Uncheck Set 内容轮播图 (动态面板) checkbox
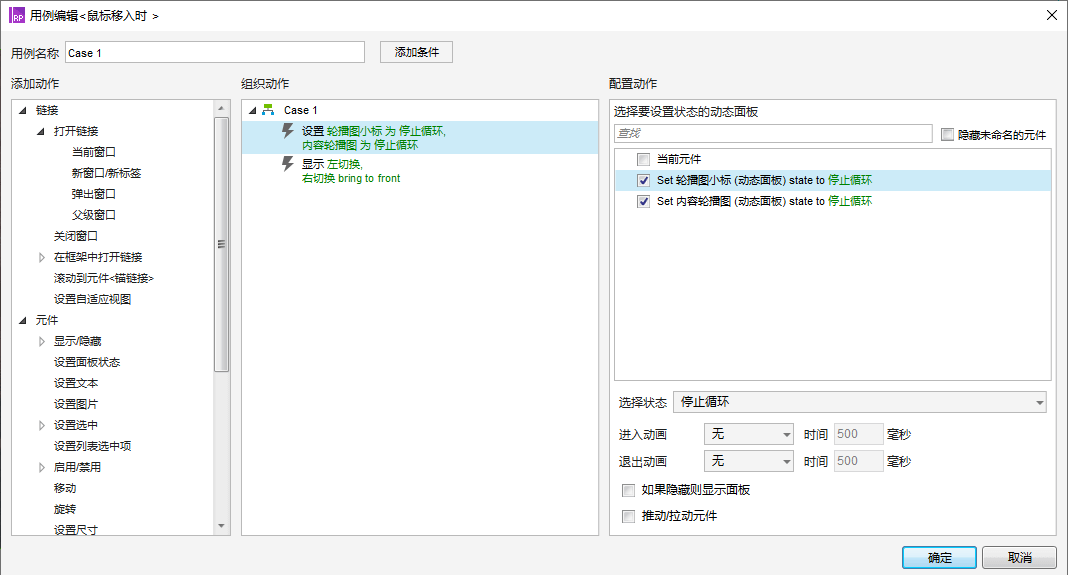The height and width of the screenshot is (575, 1068). 643,202
